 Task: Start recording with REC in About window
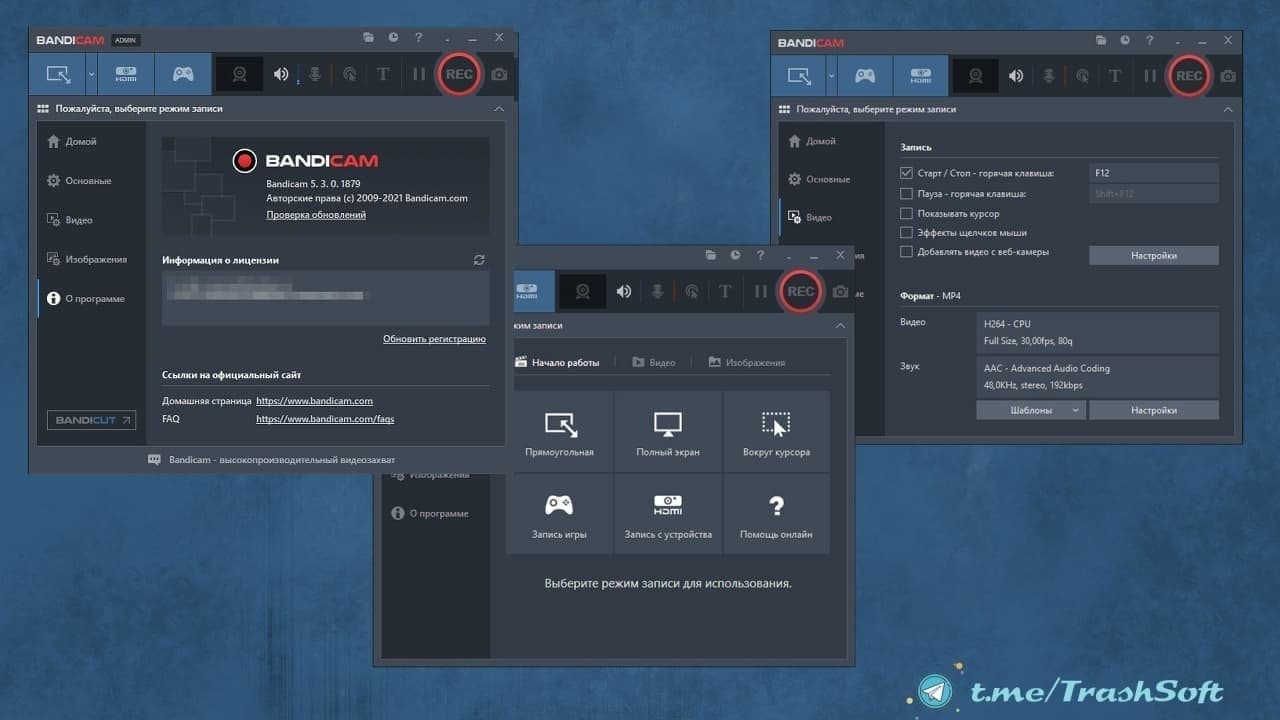click(x=459, y=74)
